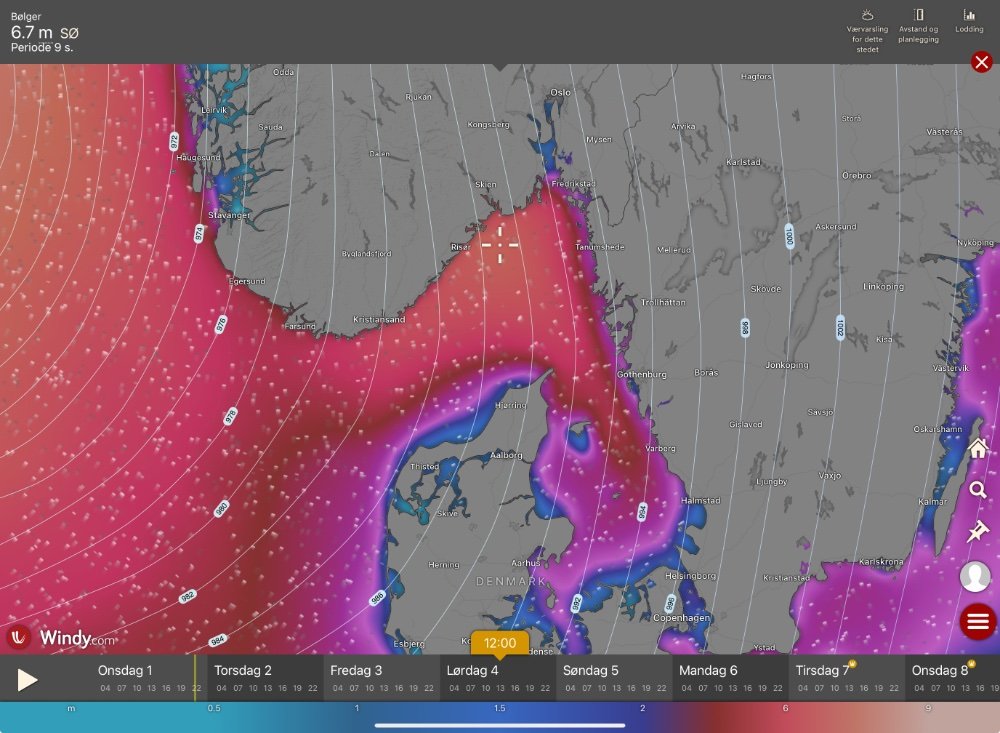Choose Mandag 6 in the timeline
Image resolution: width=1000 pixels, height=733 pixels.
tap(708, 670)
